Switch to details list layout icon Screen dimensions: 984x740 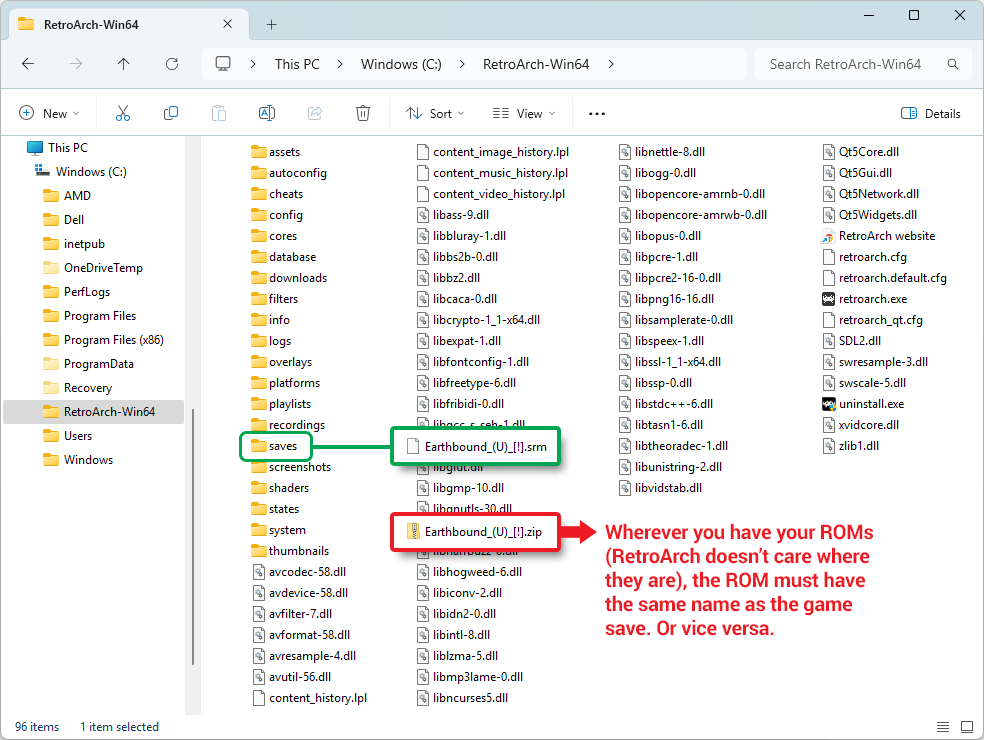click(943, 727)
